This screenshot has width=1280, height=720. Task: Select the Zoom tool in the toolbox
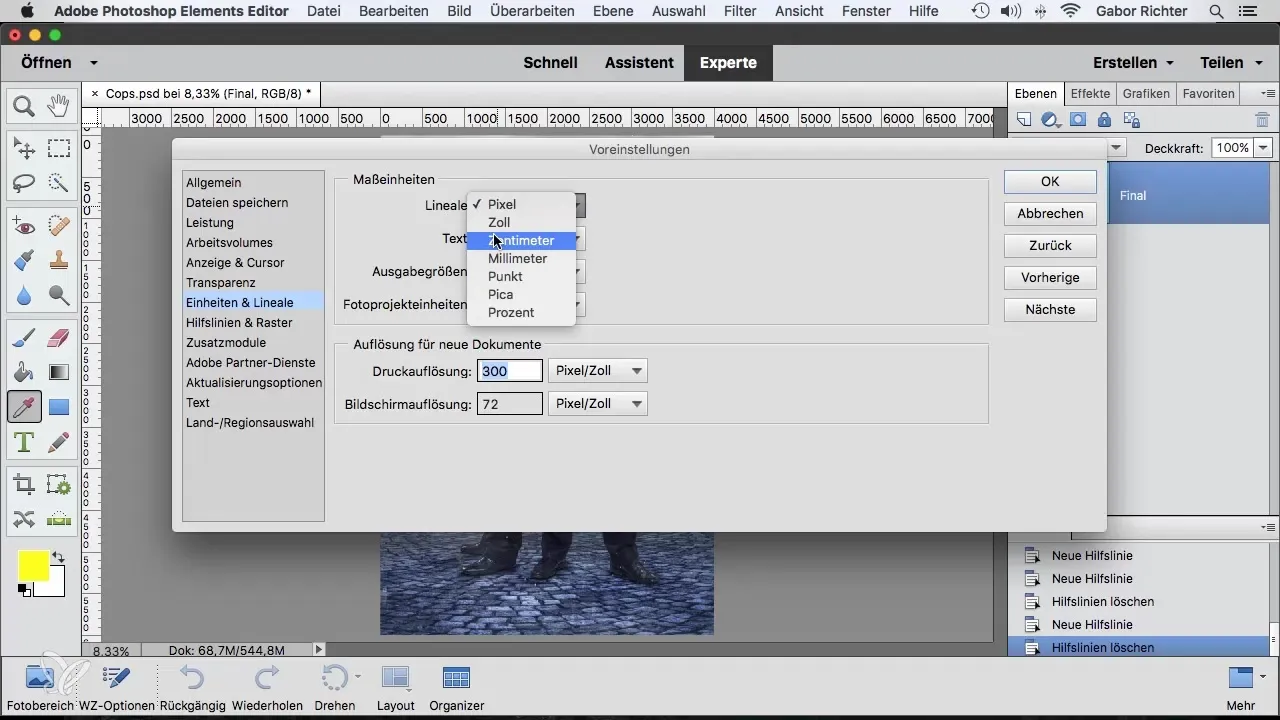point(24,105)
